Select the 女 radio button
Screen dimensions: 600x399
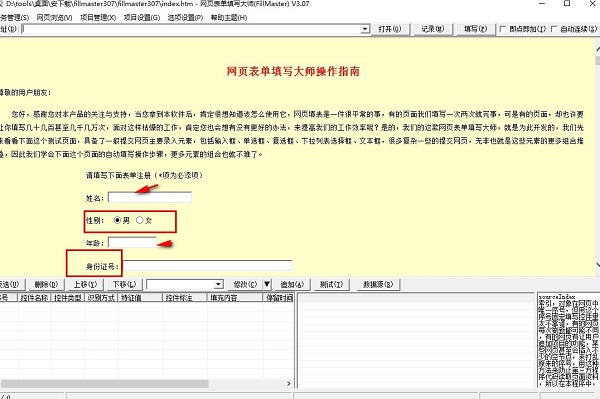tap(139, 220)
